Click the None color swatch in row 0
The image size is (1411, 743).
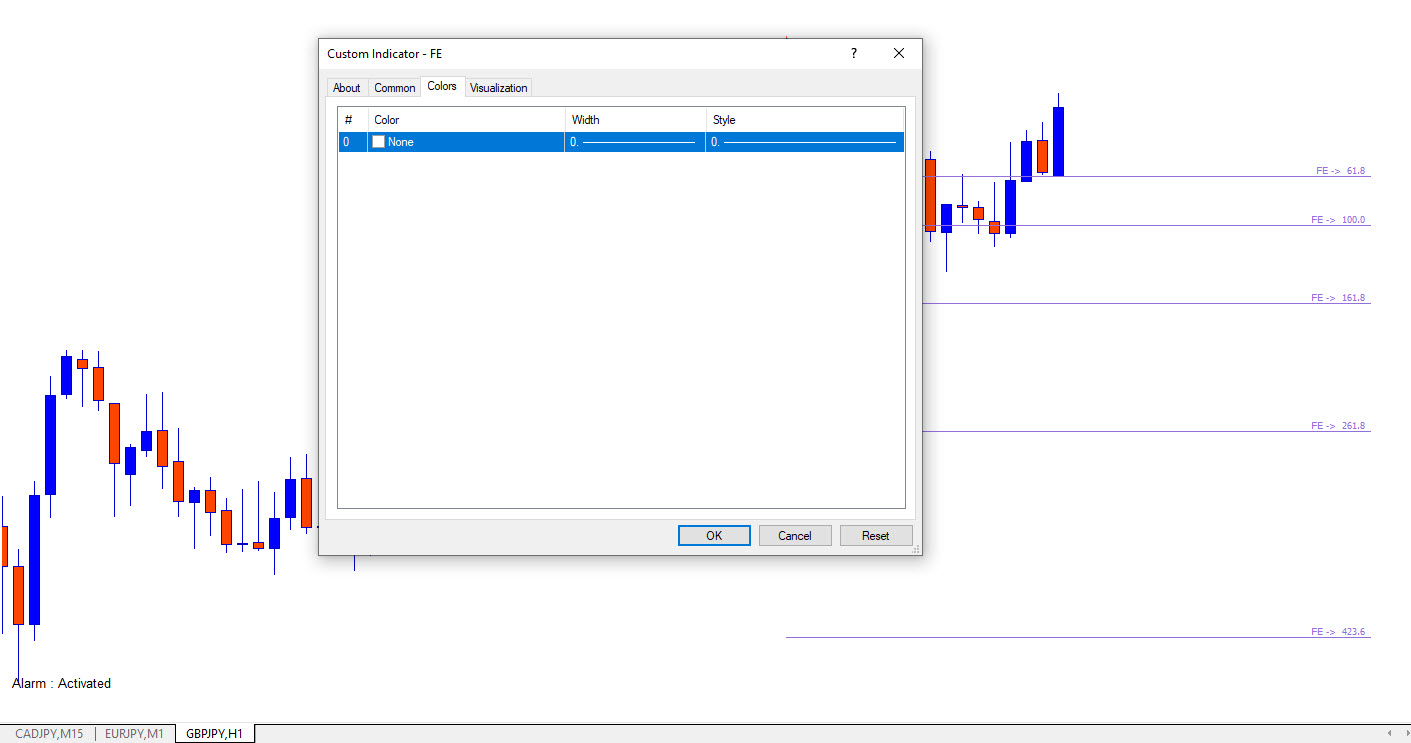tap(379, 142)
